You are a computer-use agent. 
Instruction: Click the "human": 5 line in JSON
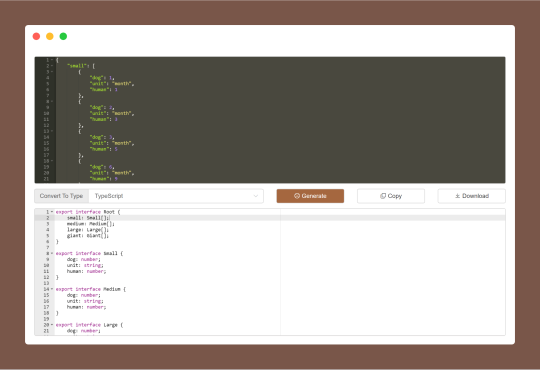coord(103,149)
